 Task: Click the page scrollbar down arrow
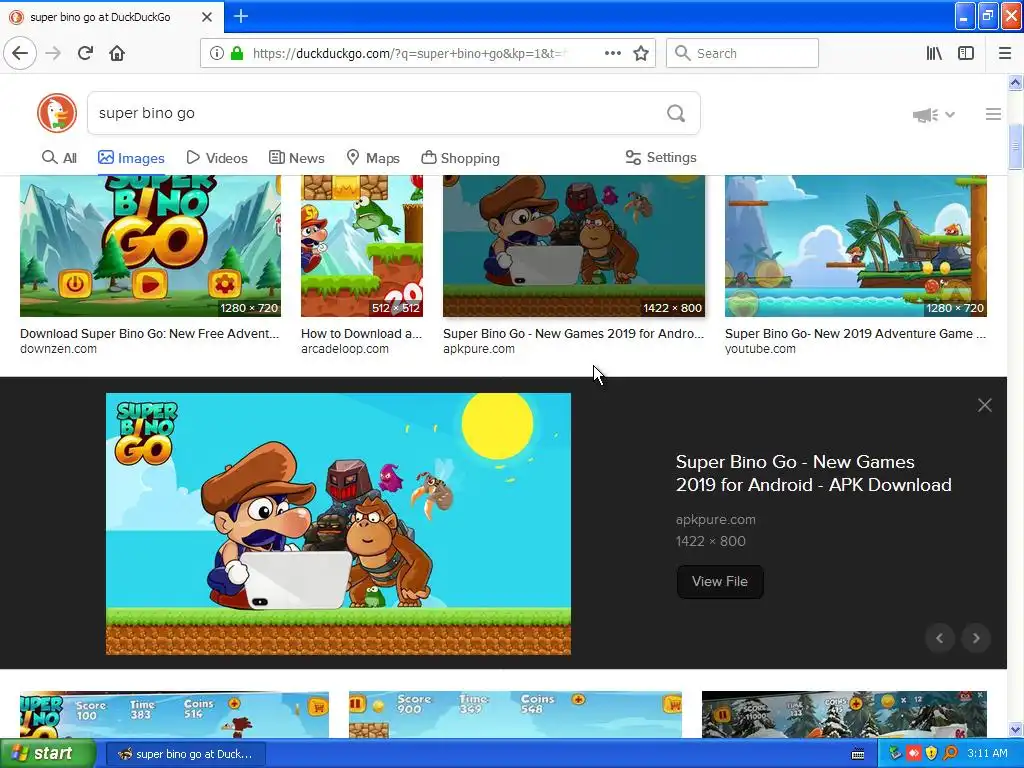tap(1015, 730)
